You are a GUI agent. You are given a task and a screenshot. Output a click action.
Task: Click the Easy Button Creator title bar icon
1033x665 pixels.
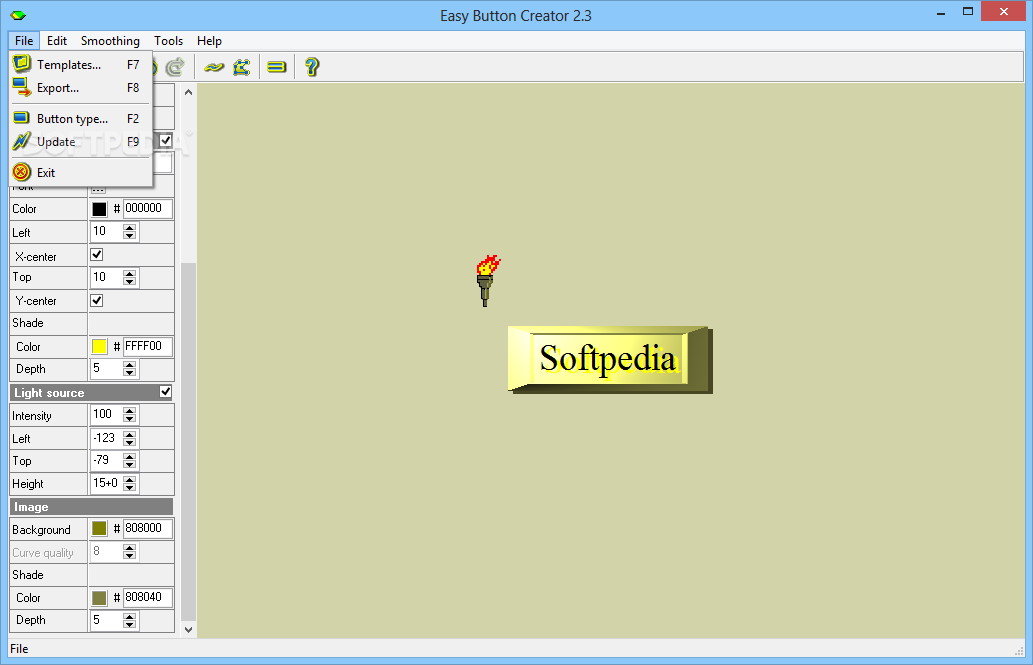tap(18, 15)
